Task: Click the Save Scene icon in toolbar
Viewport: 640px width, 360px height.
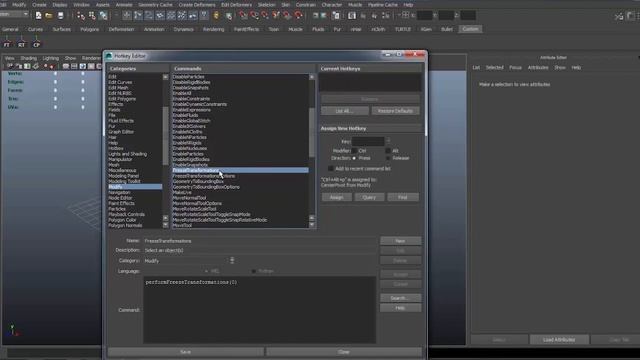Action: coord(60,16)
